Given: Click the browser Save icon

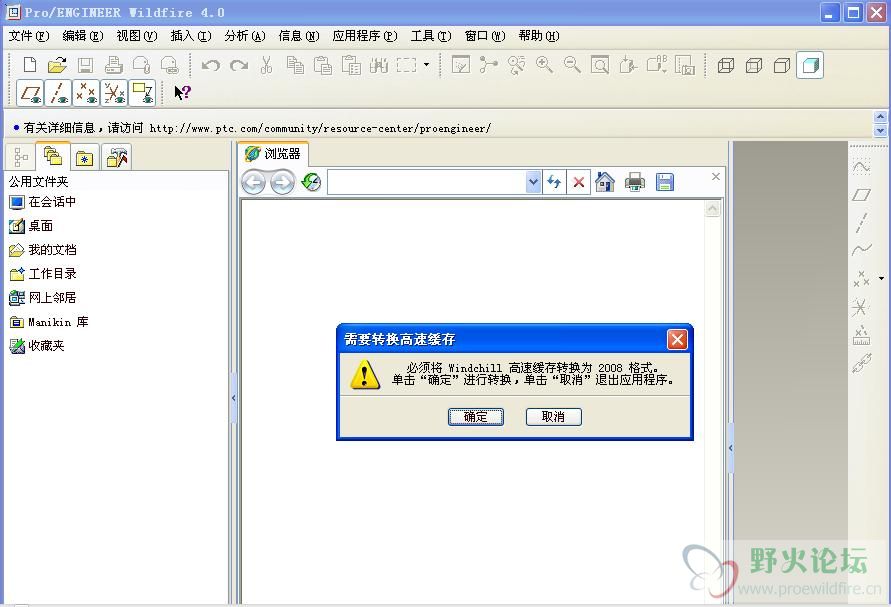Looking at the screenshot, I should click(664, 182).
